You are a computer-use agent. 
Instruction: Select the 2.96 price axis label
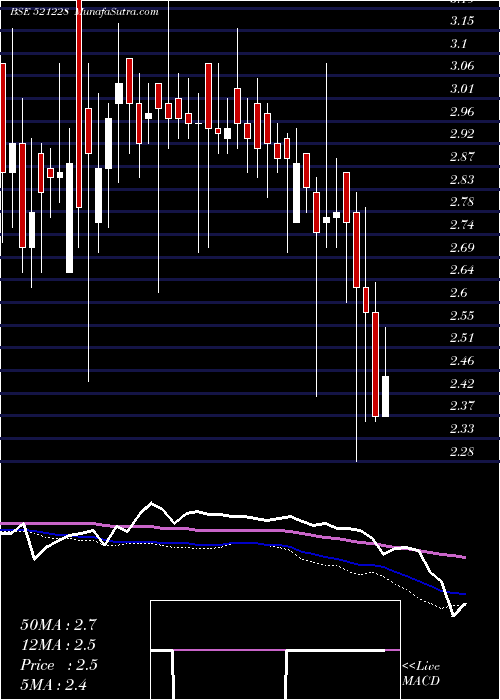click(462, 112)
